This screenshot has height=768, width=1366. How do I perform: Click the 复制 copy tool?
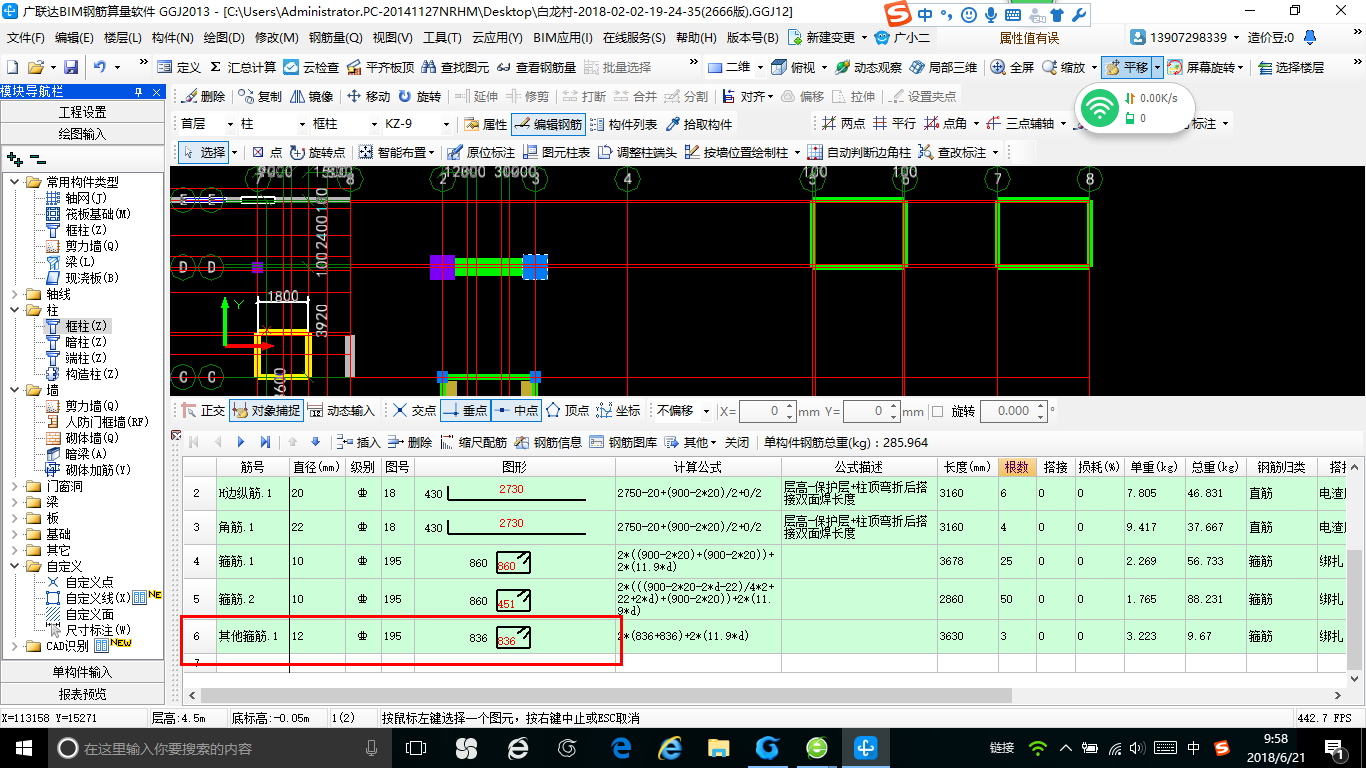(x=260, y=96)
